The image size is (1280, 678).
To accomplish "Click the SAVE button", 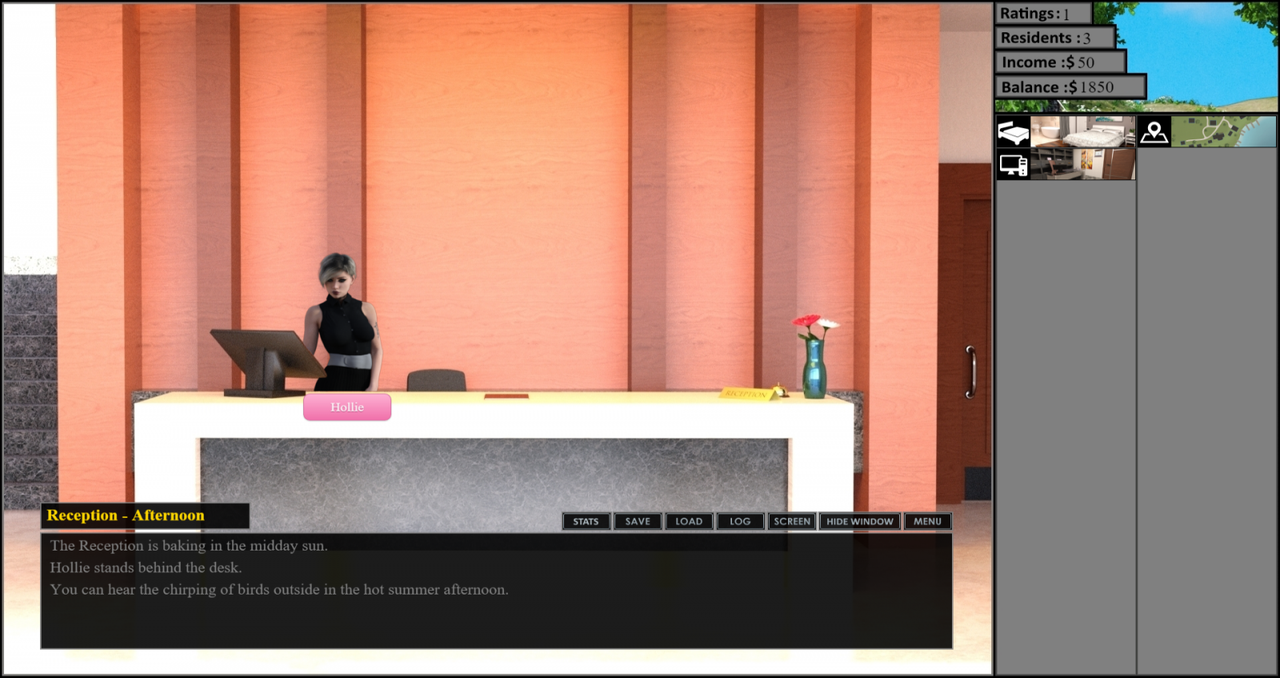I will tap(638, 521).
